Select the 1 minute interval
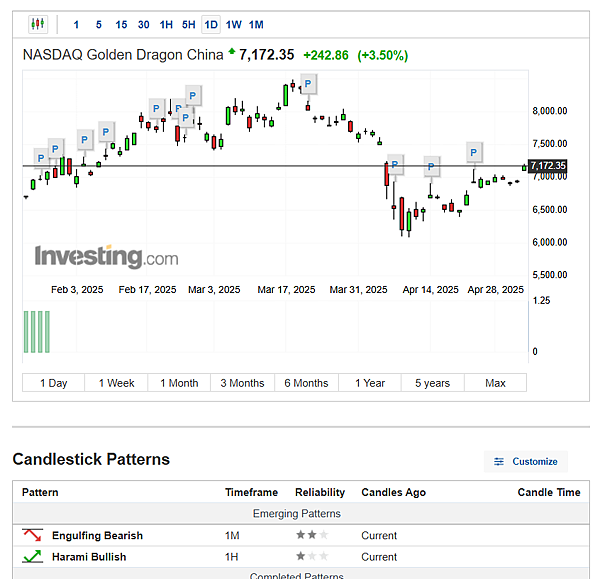This screenshot has width=600, height=579. pyautogui.click(x=76, y=25)
